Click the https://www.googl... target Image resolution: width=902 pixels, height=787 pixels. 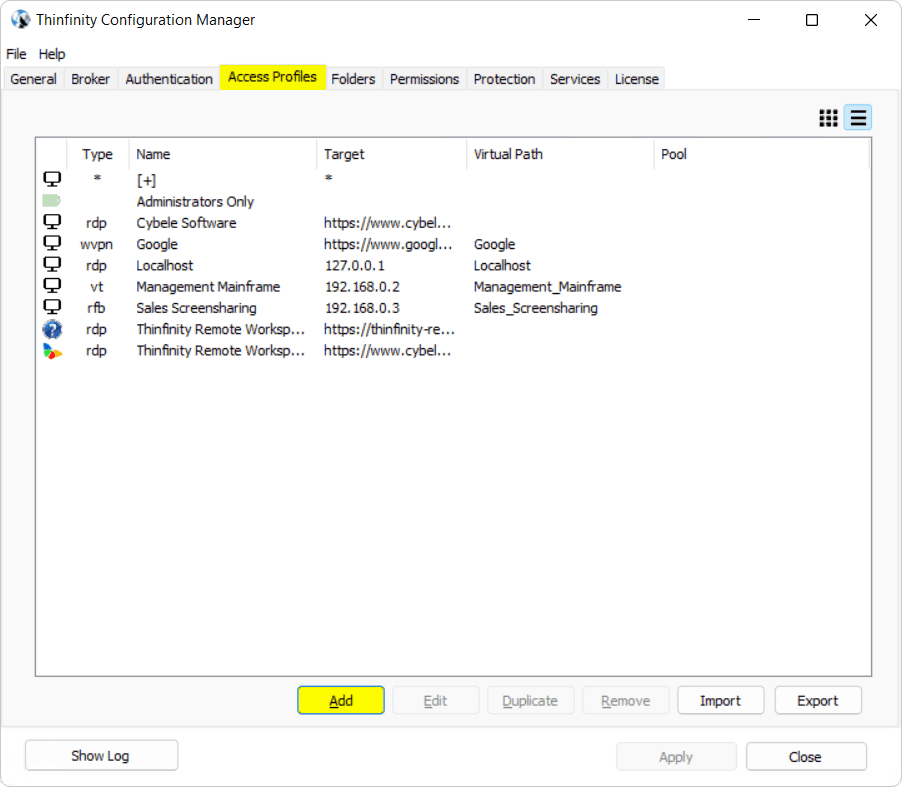(388, 244)
